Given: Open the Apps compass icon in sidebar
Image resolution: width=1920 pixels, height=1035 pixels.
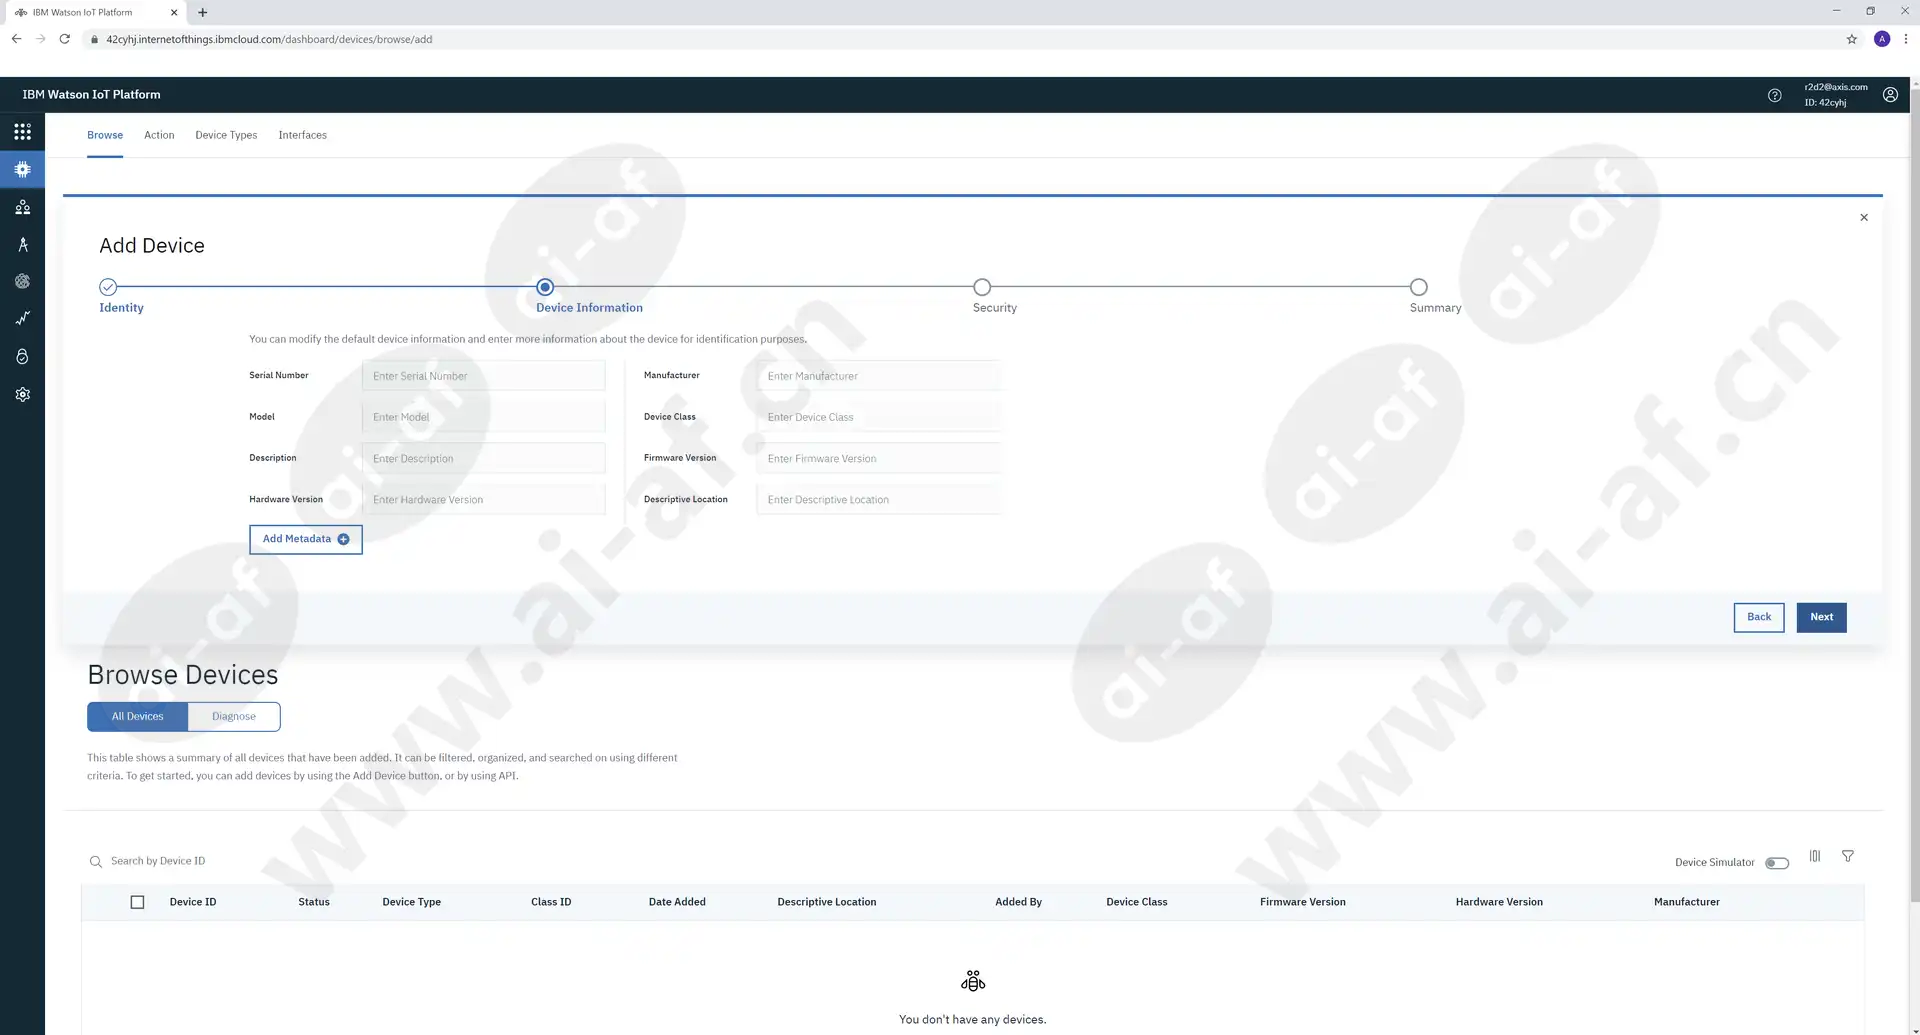Looking at the screenshot, I should click(x=22, y=245).
